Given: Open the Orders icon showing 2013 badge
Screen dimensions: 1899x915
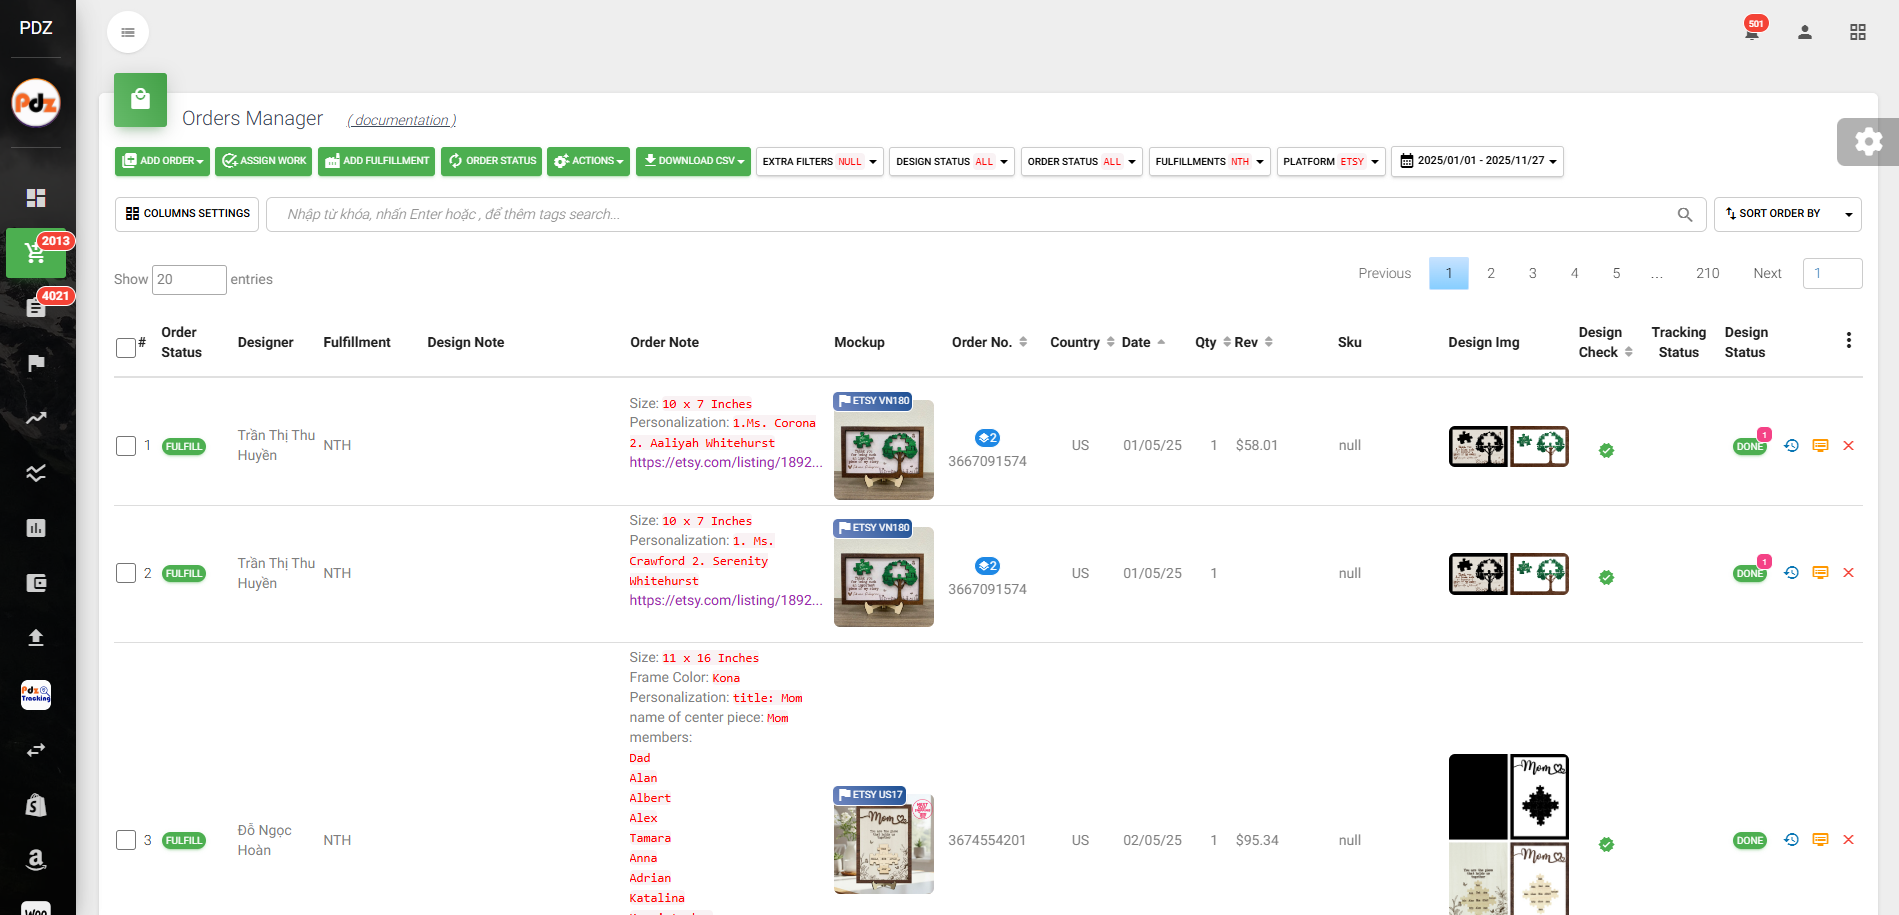Looking at the screenshot, I should pyautogui.click(x=36, y=253).
